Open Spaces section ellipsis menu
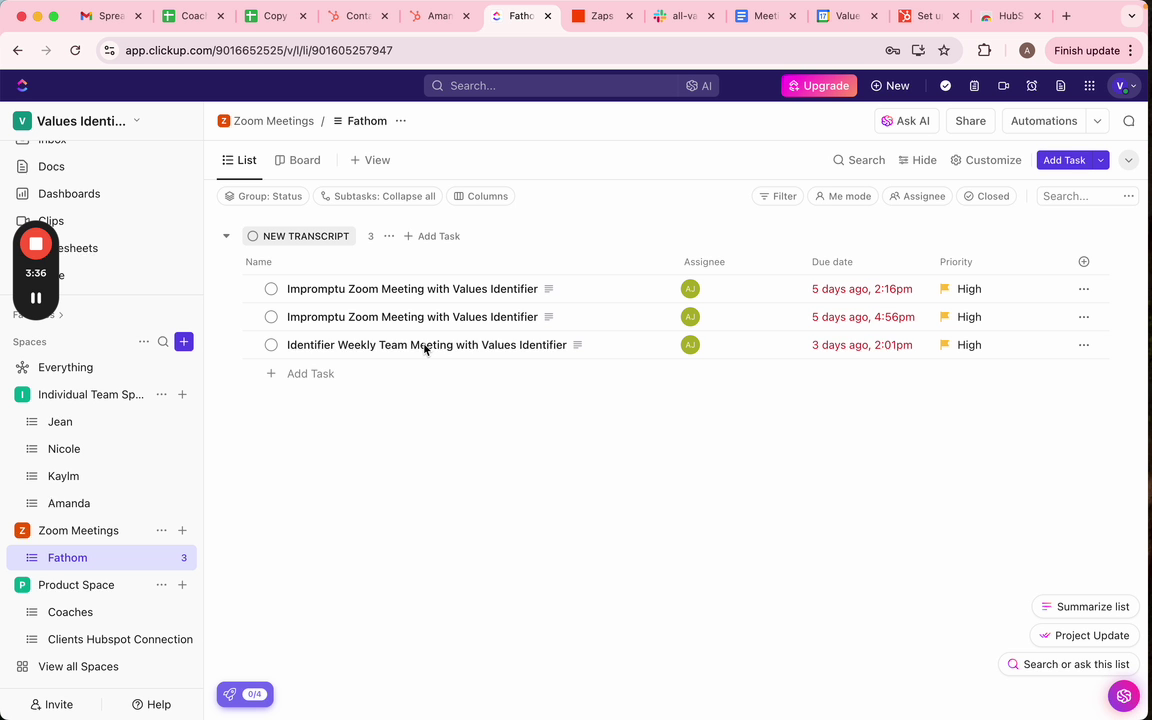Screen dimensions: 1152x720 [x=144, y=342]
